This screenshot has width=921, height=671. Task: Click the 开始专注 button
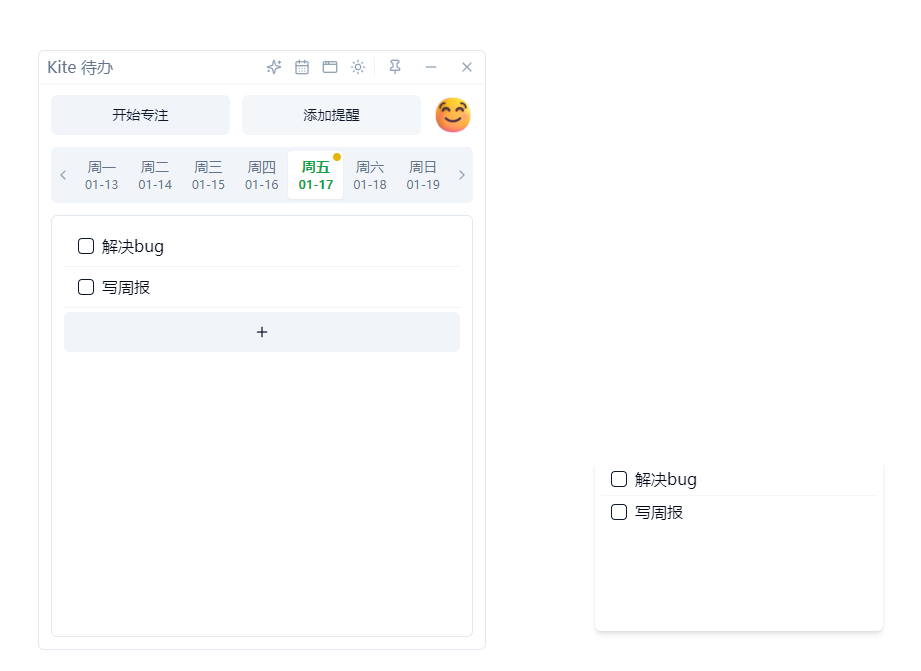click(x=140, y=115)
